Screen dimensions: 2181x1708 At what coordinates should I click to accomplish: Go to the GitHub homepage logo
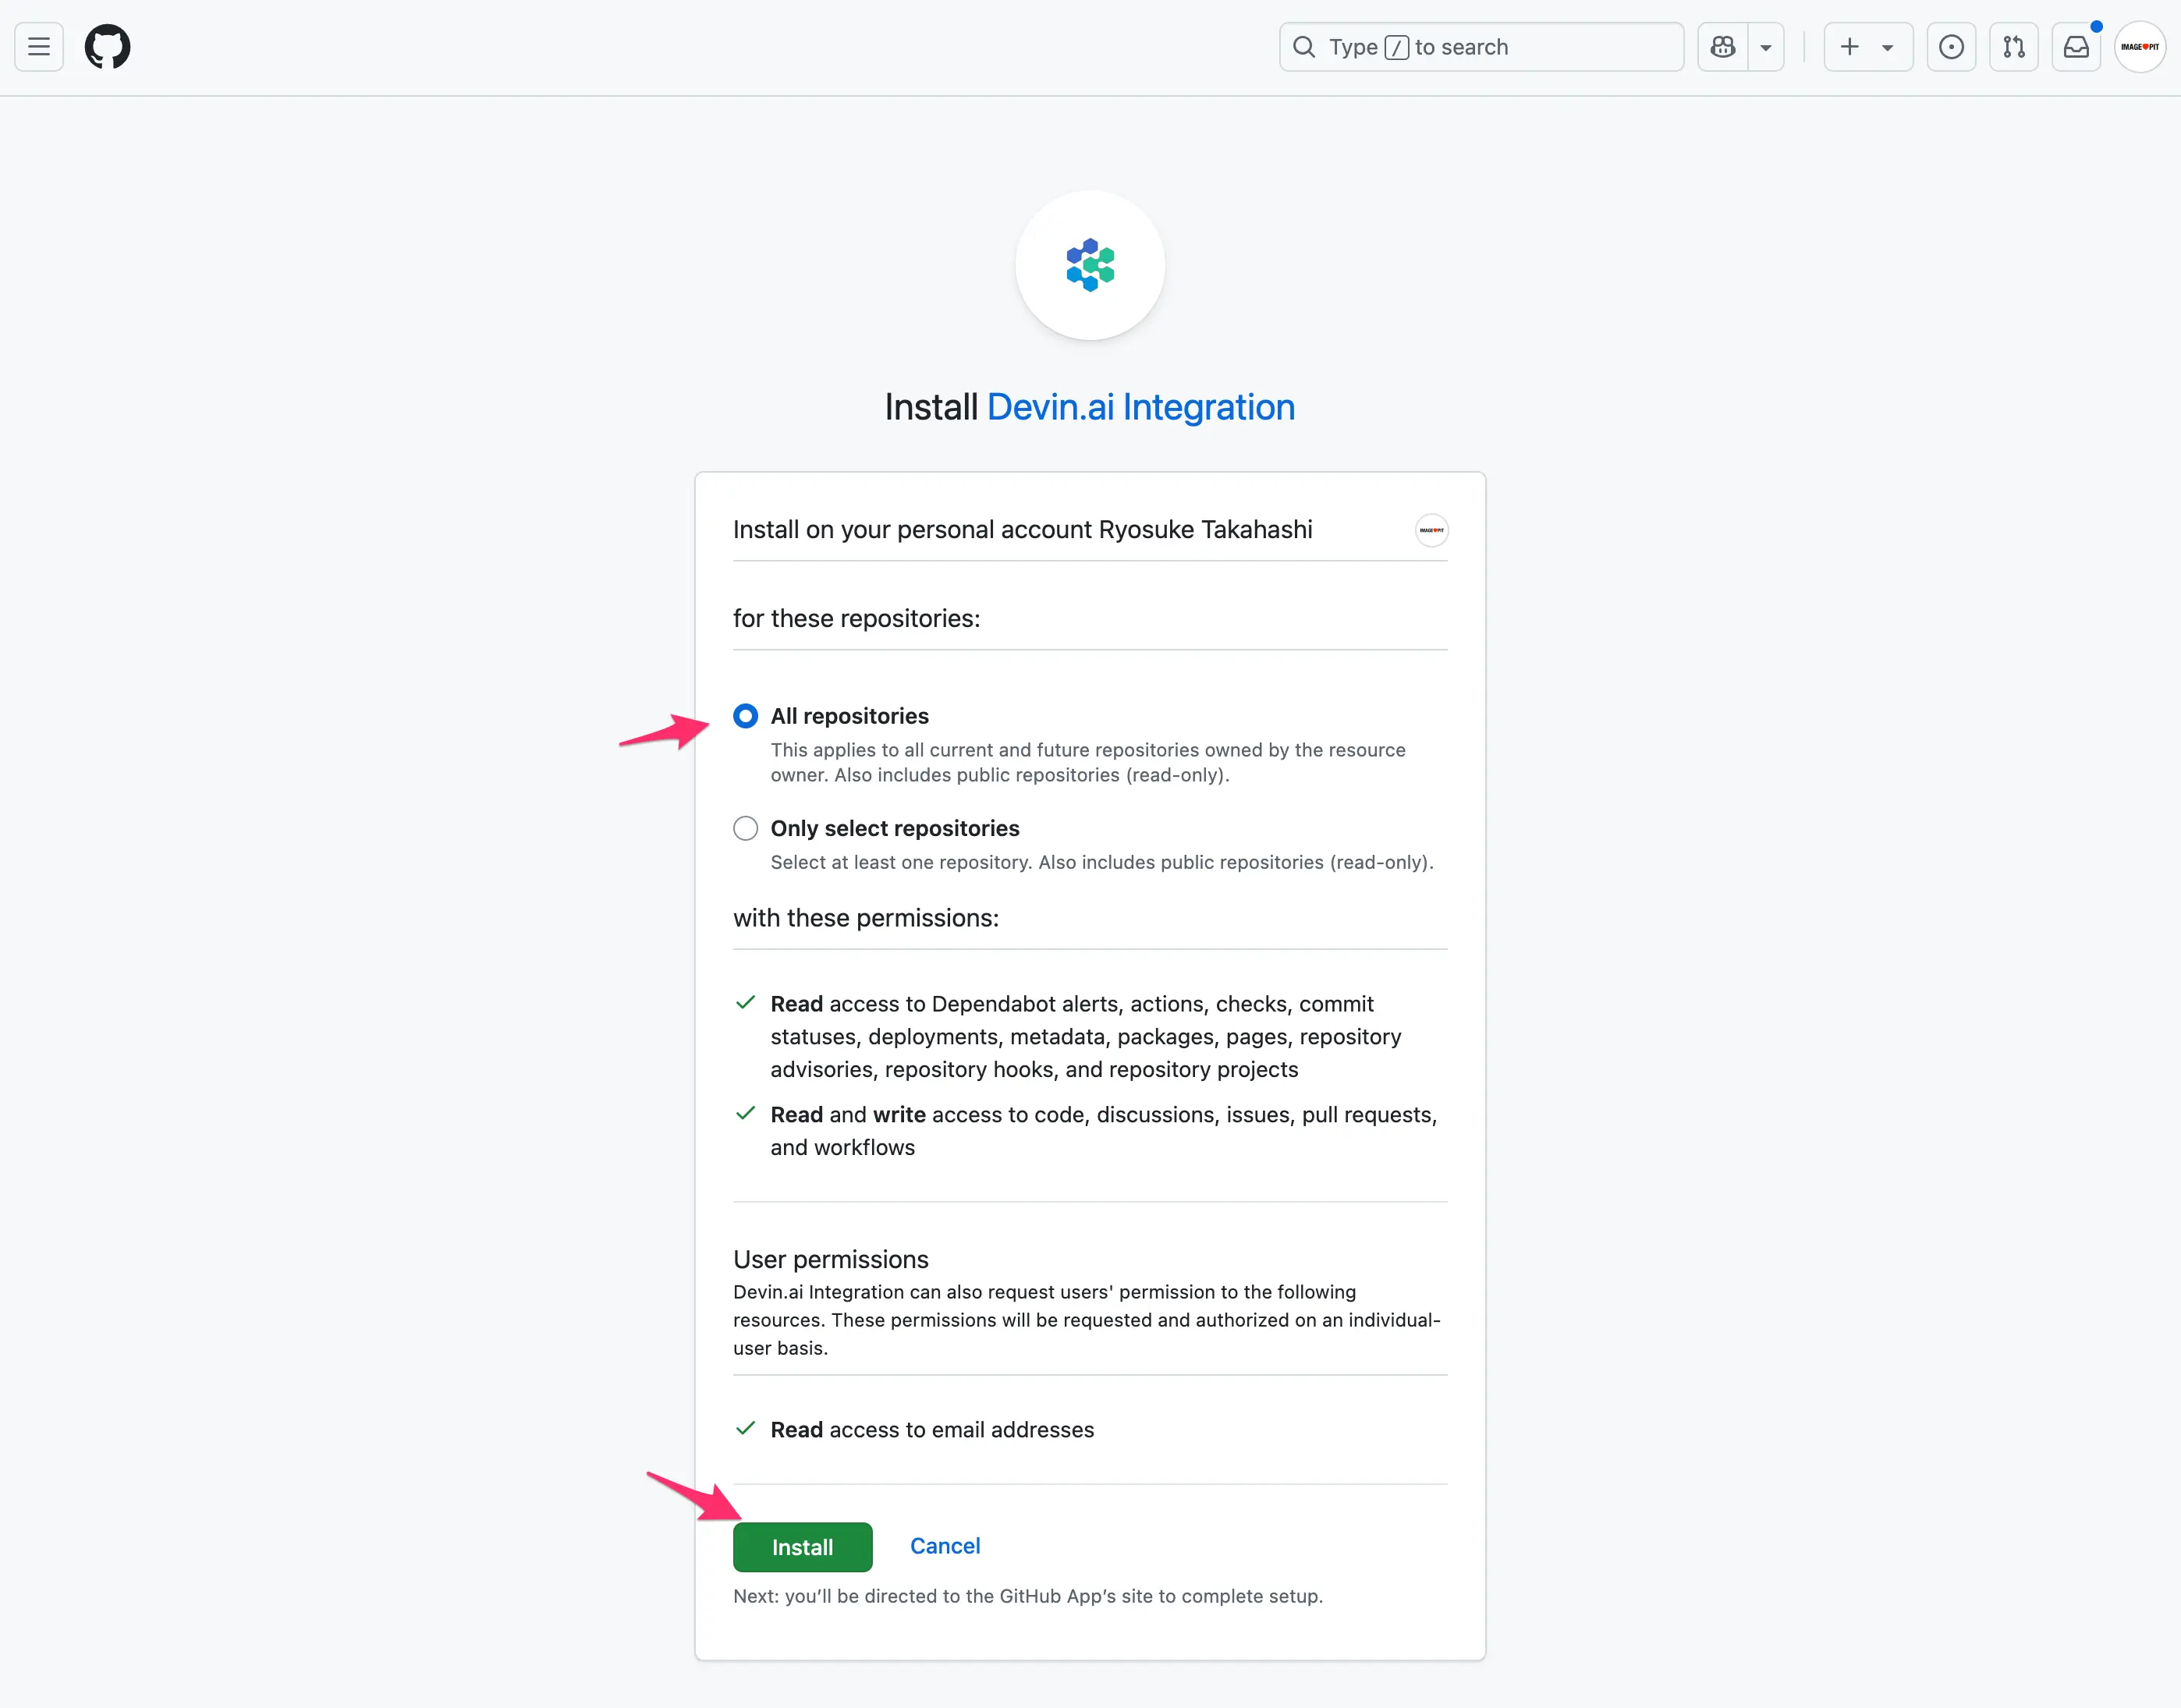107,47
